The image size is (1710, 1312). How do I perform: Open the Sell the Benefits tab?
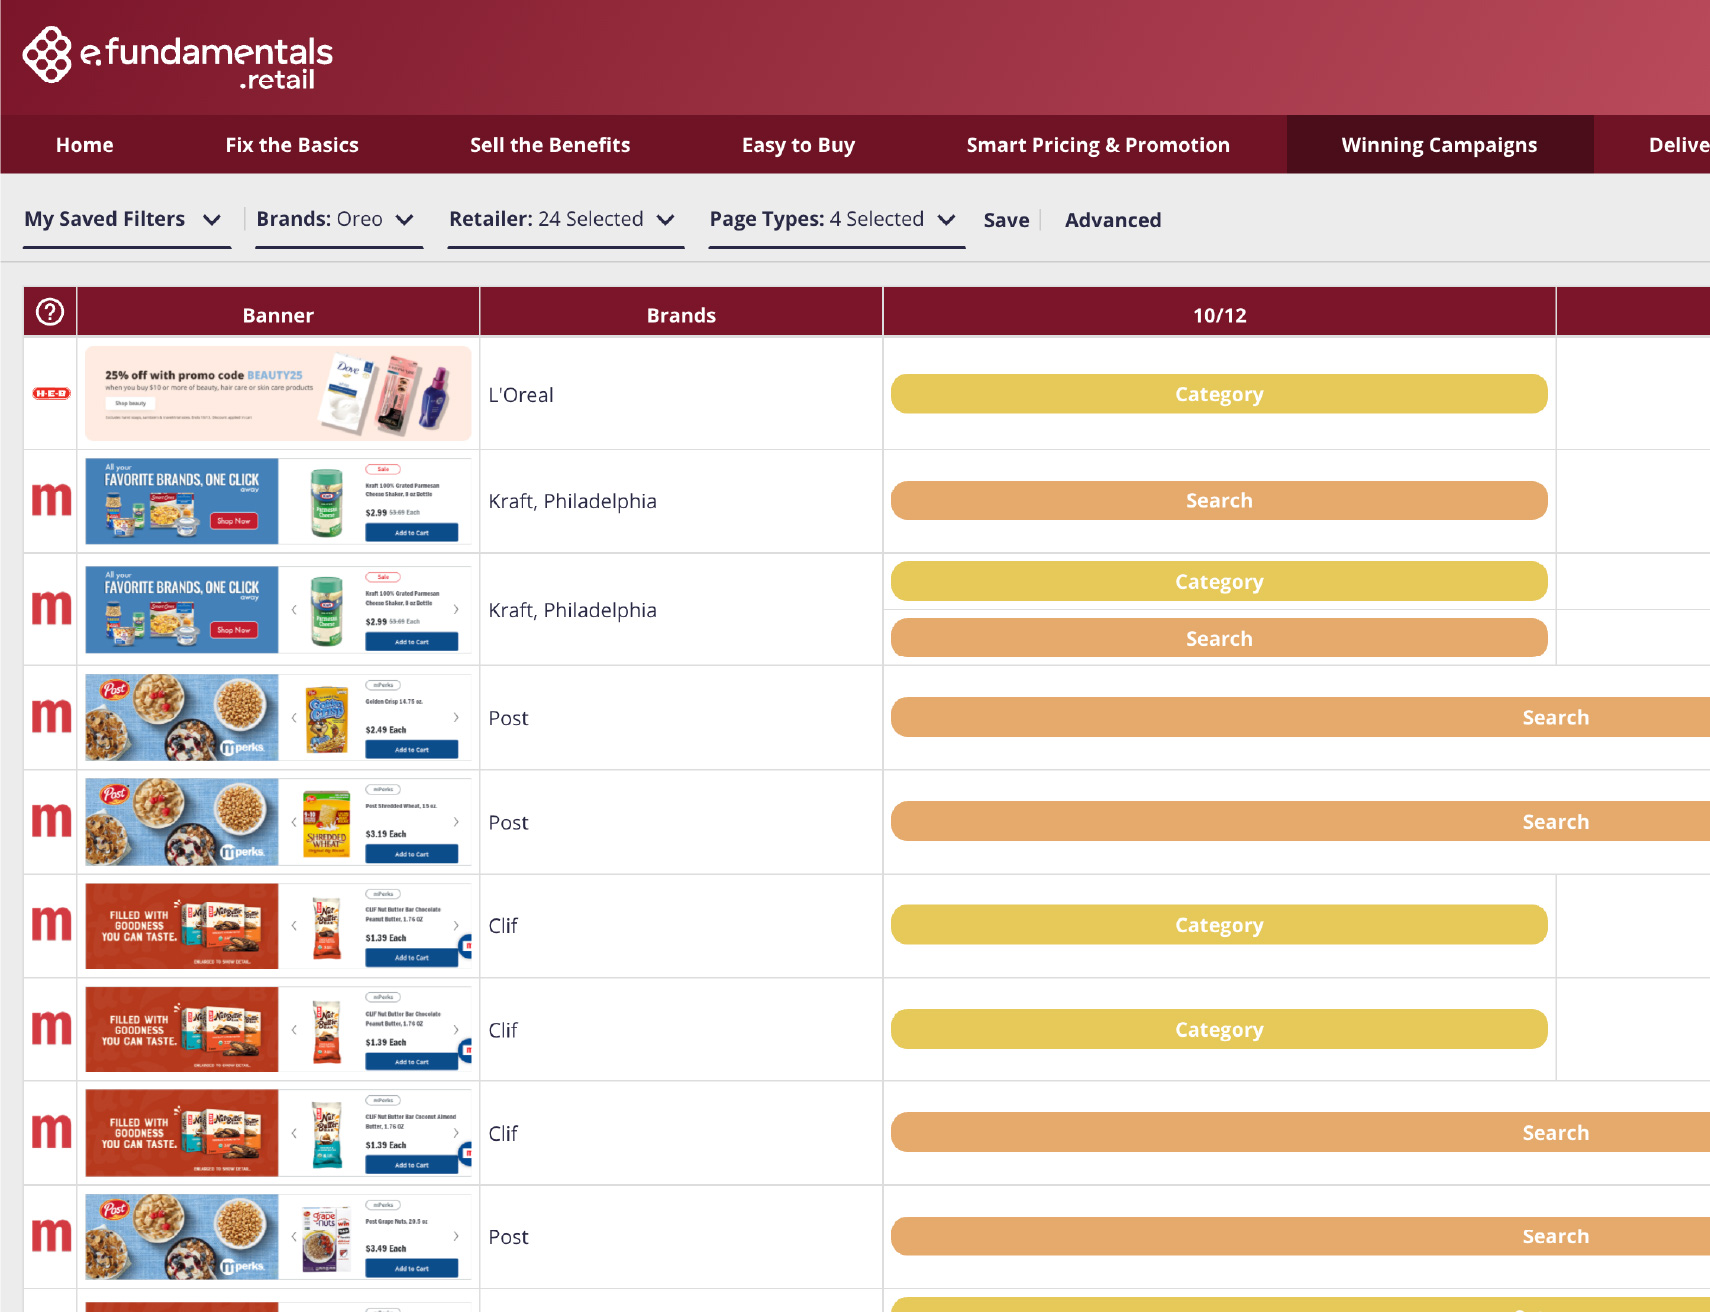(550, 145)
